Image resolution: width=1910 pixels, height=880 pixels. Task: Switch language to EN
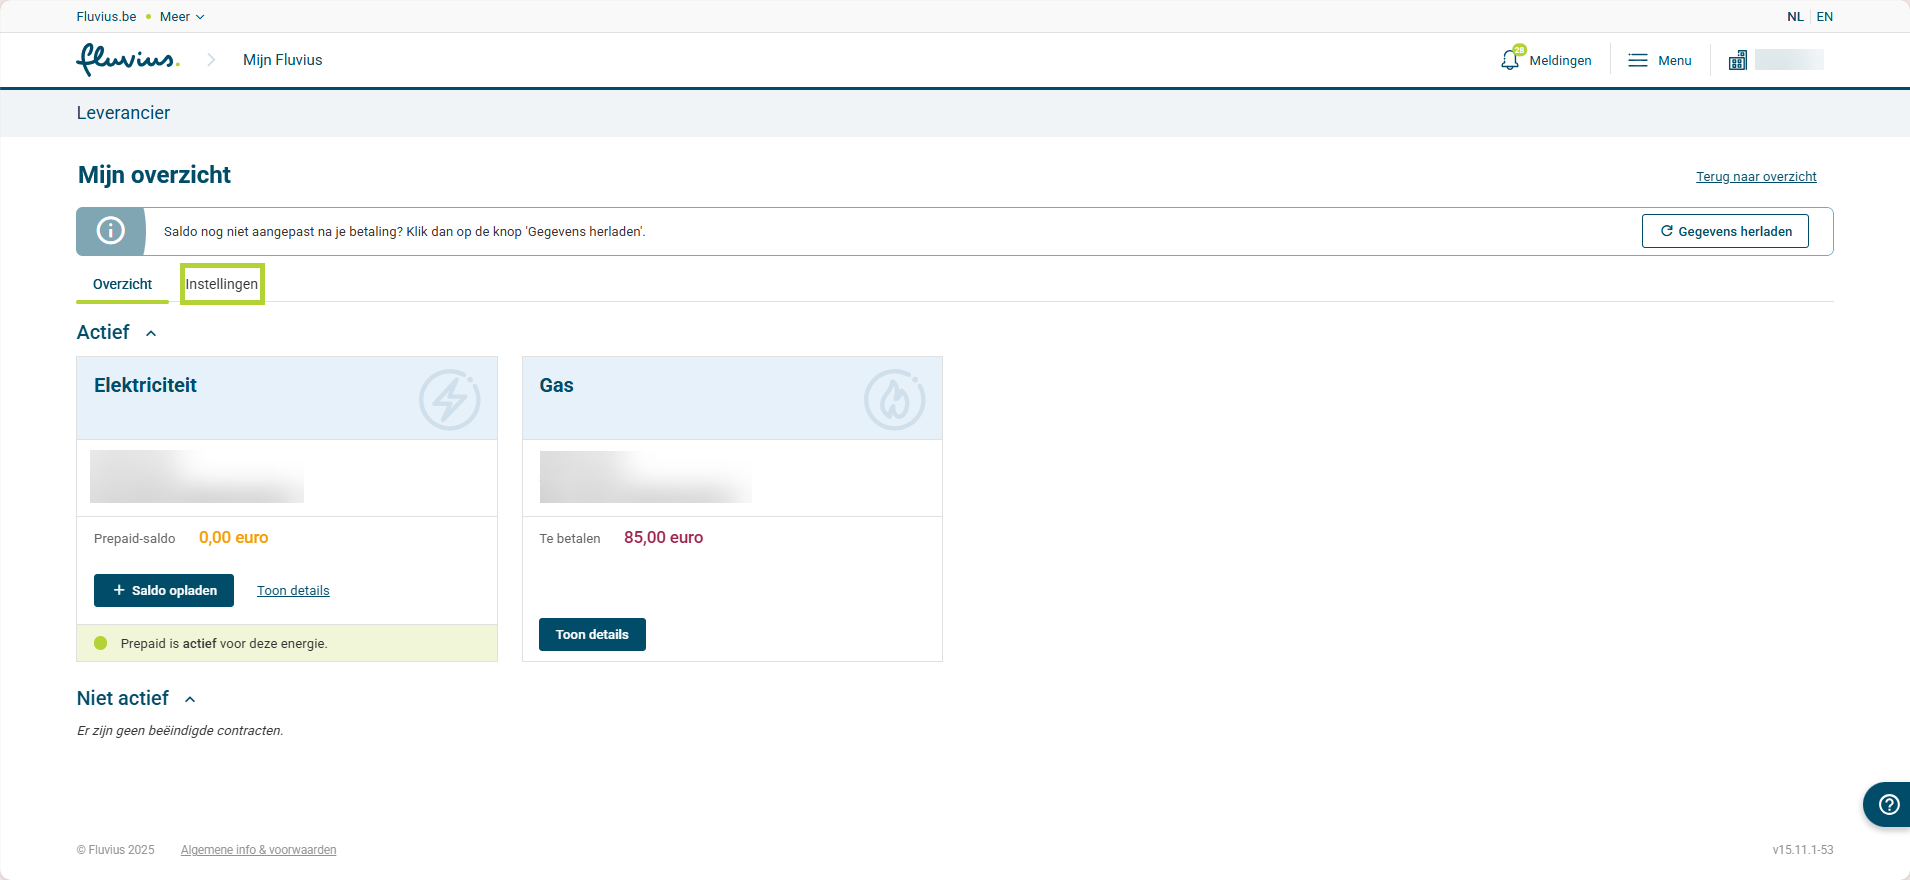coord(1824,17)
